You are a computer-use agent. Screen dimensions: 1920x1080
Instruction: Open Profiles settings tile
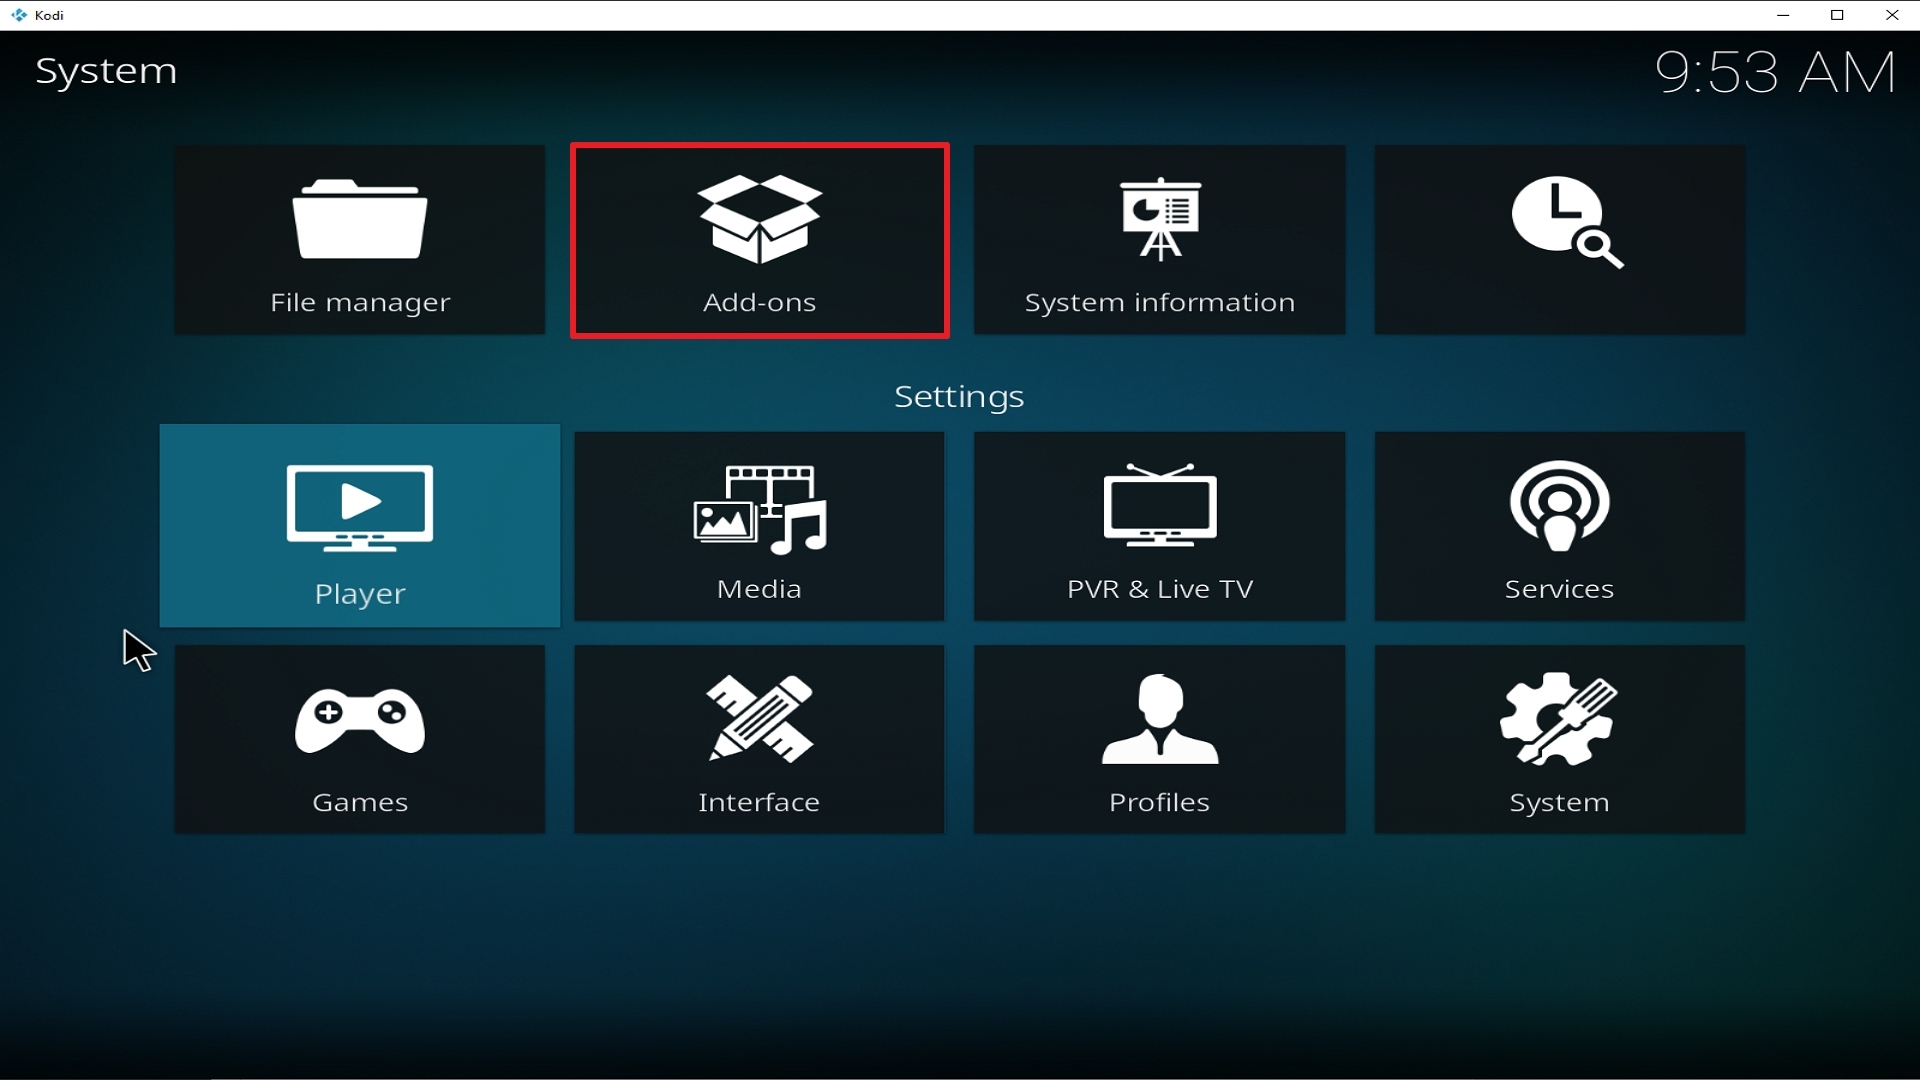tap(1160, 740)
